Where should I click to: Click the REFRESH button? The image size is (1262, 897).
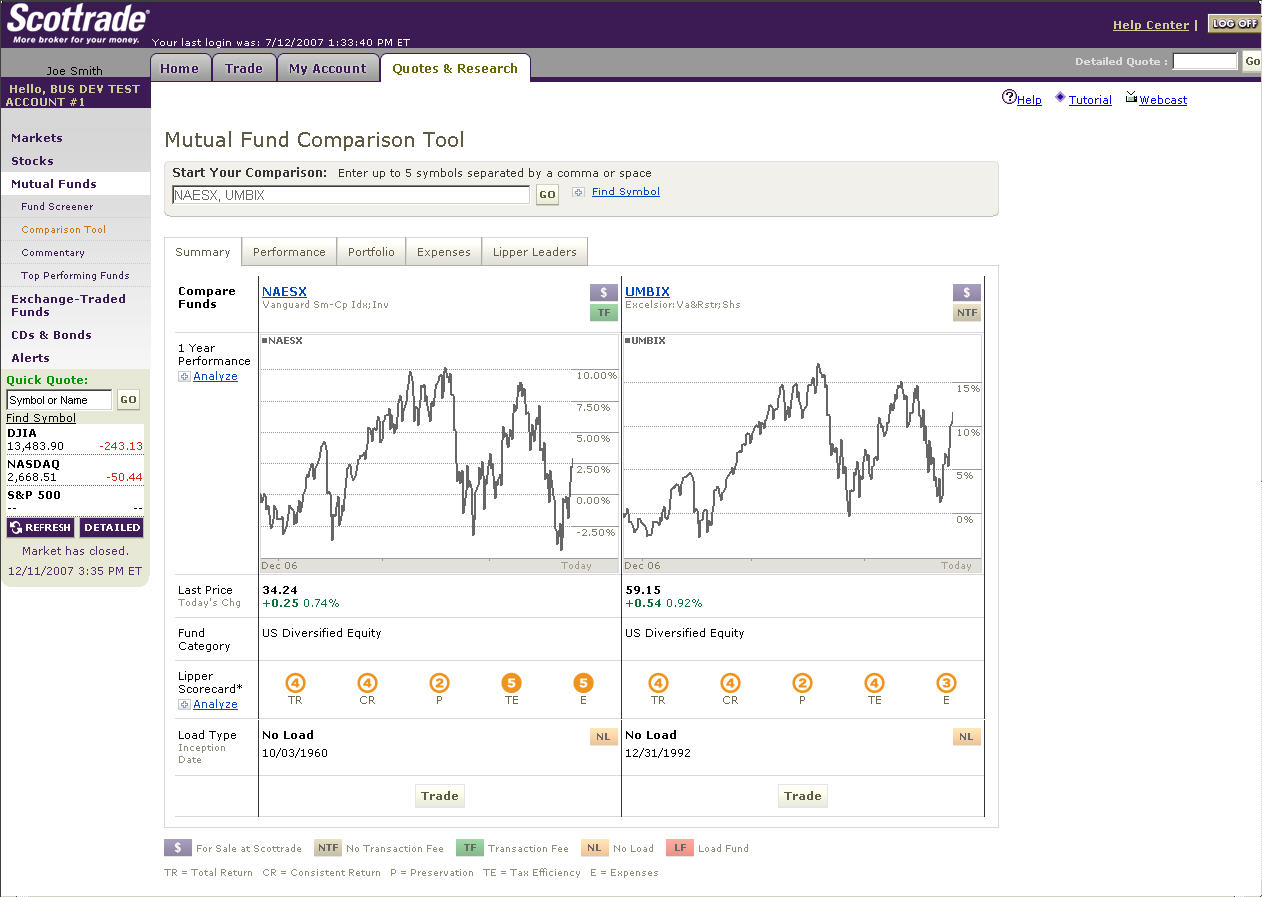coord(40,528)
